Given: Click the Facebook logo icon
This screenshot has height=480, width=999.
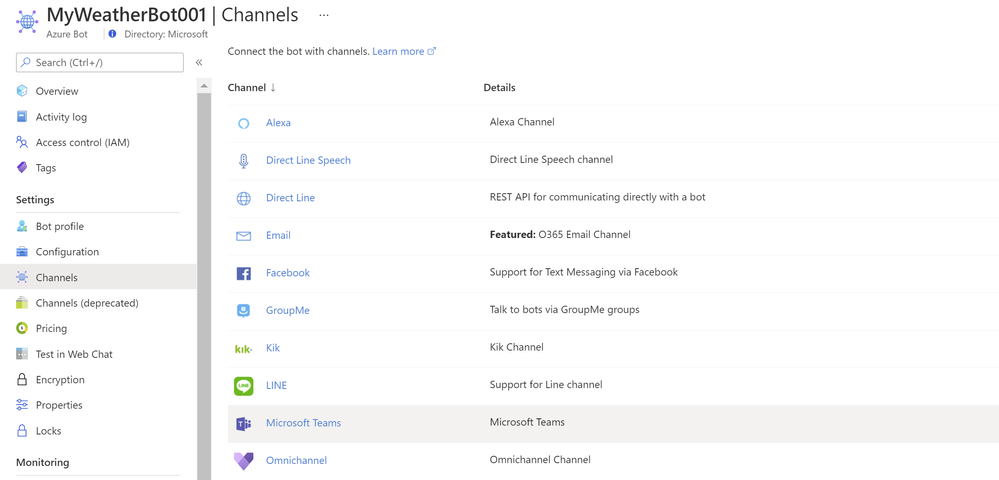Looking at the screenshot, I should (243, 273).
